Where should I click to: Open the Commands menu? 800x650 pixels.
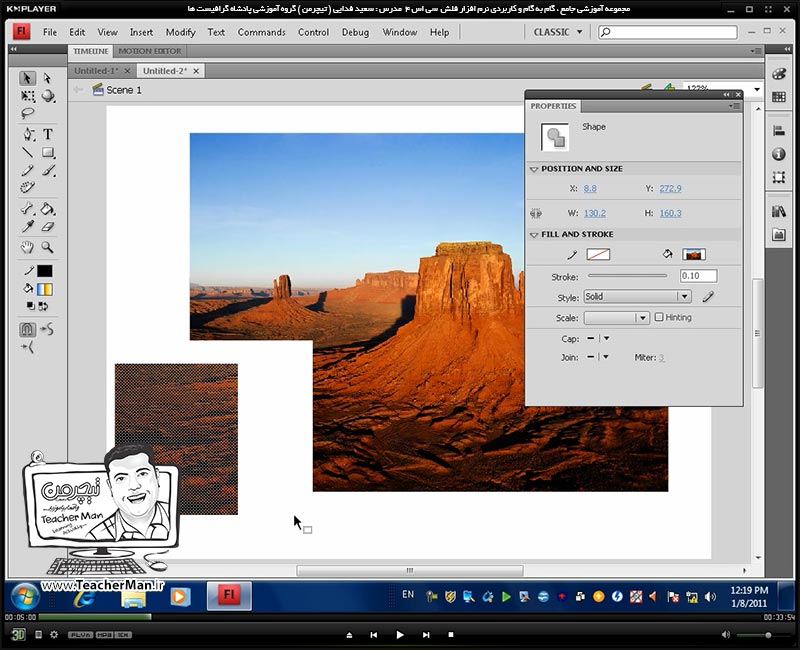261,32
